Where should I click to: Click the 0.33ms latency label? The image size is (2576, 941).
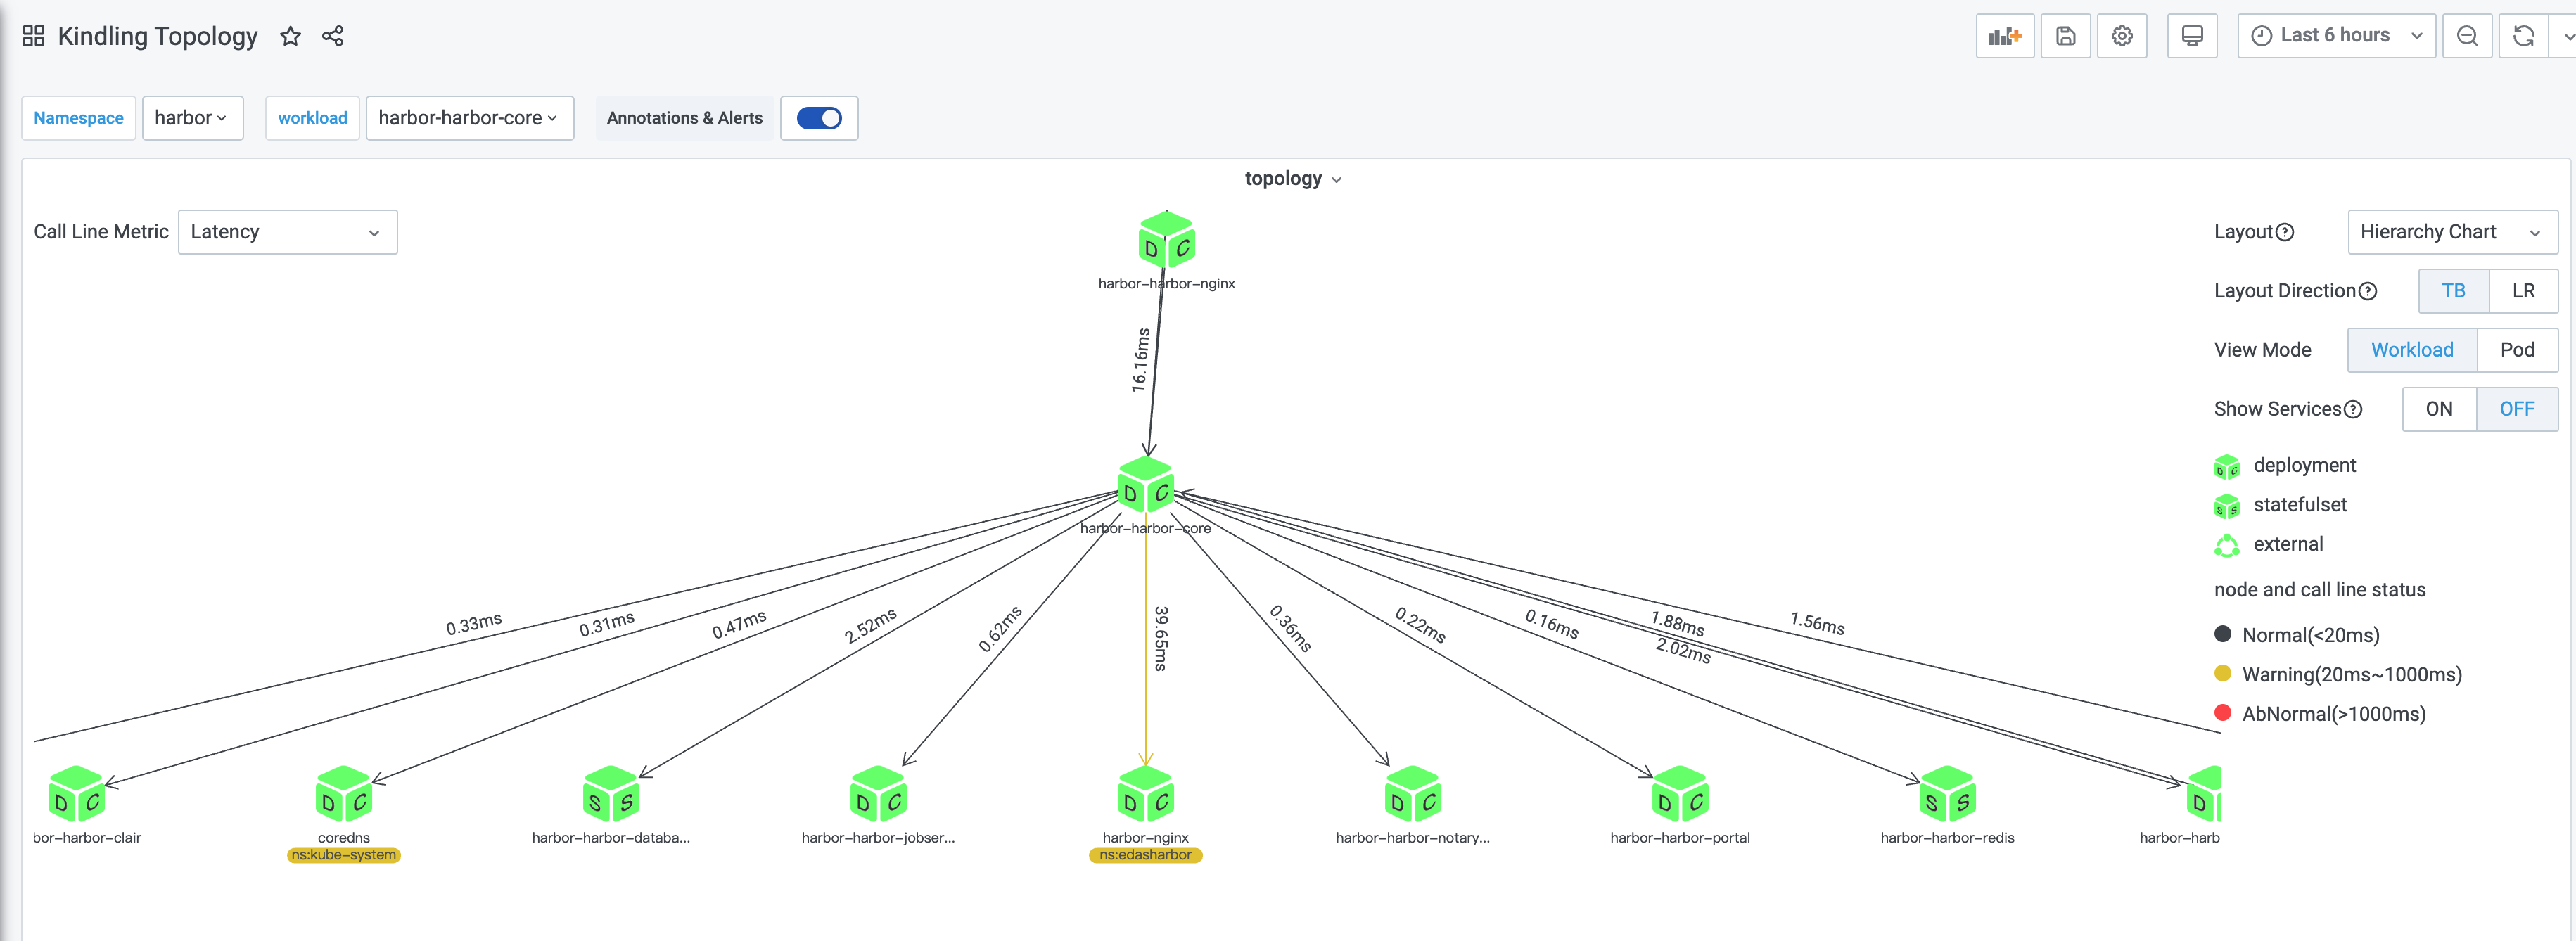(474, 624)
